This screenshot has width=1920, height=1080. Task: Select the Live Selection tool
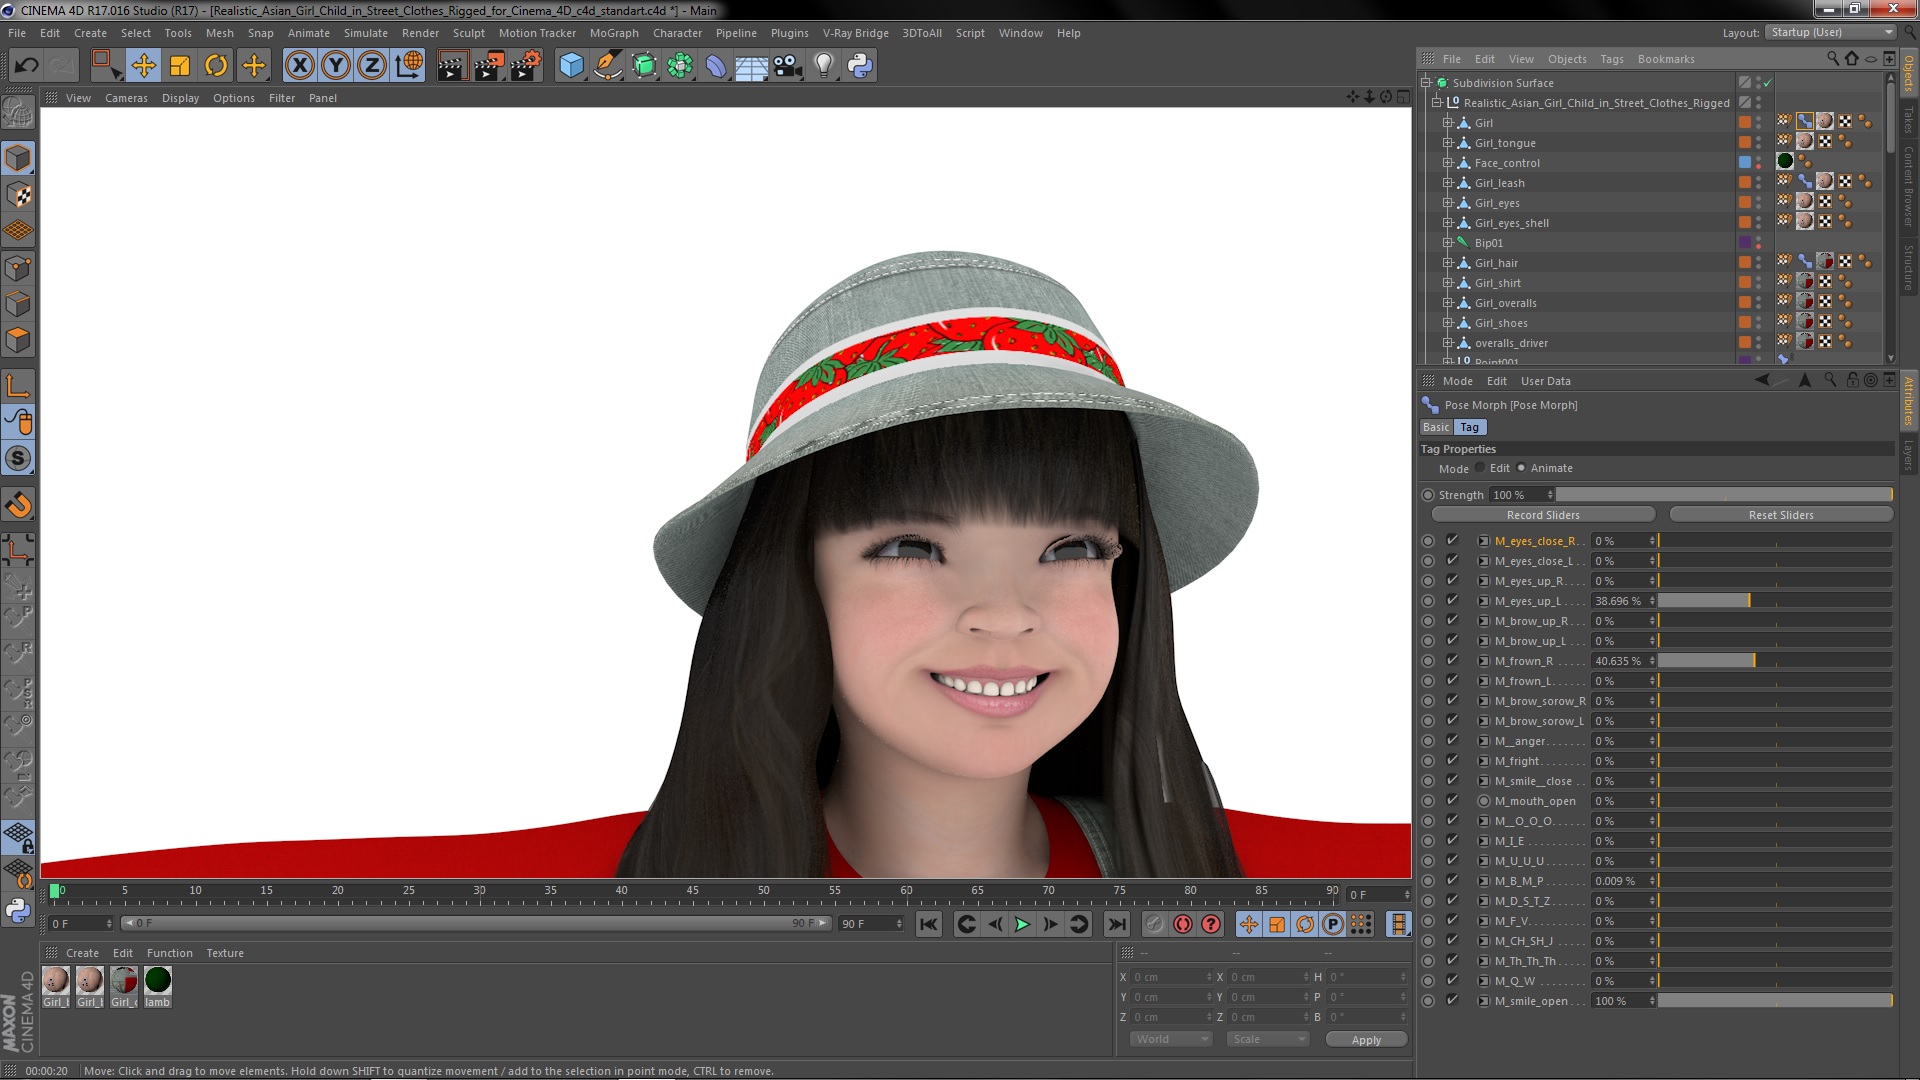[x=106, y=66]
